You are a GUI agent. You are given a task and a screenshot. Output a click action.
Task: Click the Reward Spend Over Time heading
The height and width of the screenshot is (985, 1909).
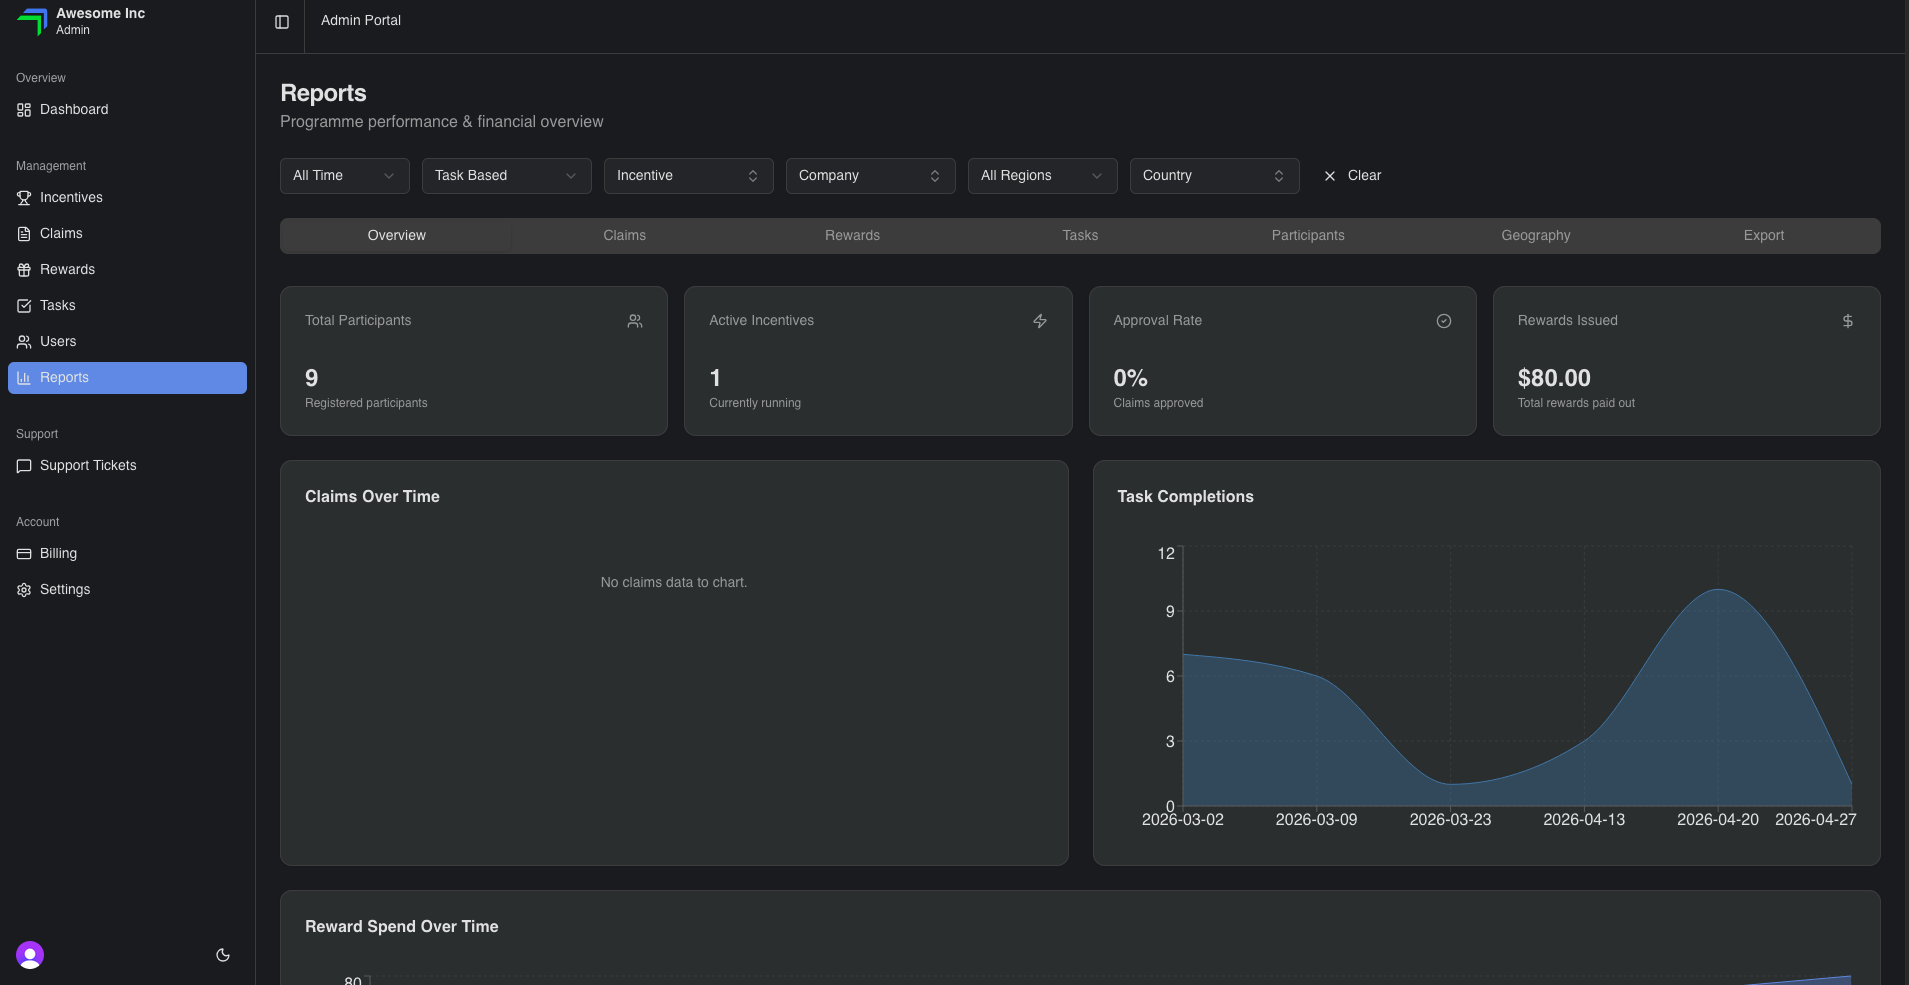402,927
